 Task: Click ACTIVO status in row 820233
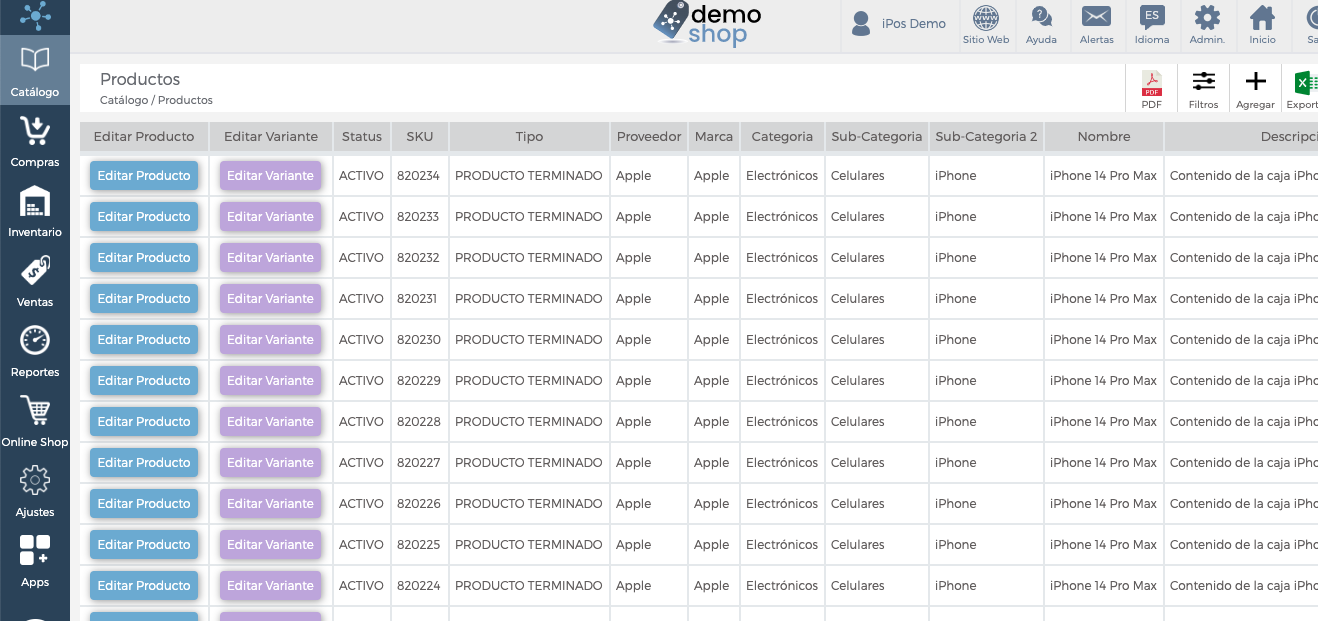[361, 217]
